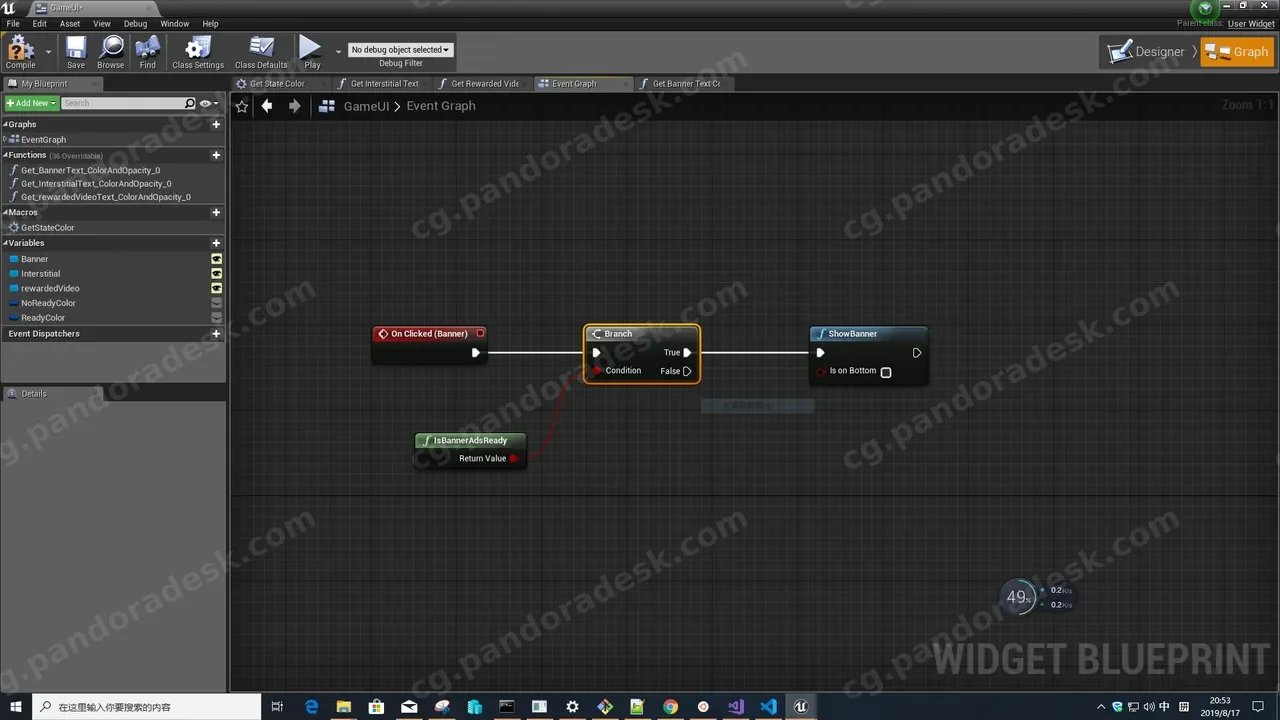
Task: Click Browse in the toolbar
Action: pos(111,52)
